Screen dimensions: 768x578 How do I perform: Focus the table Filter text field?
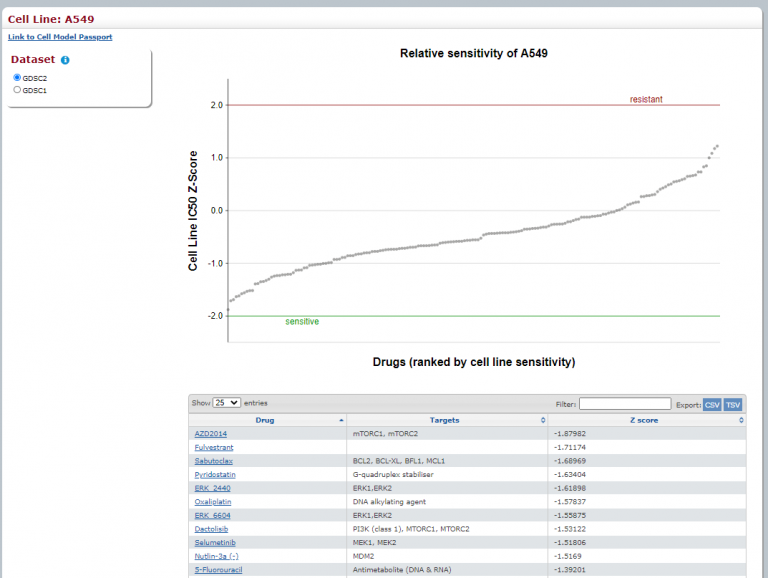click(624, 403)
